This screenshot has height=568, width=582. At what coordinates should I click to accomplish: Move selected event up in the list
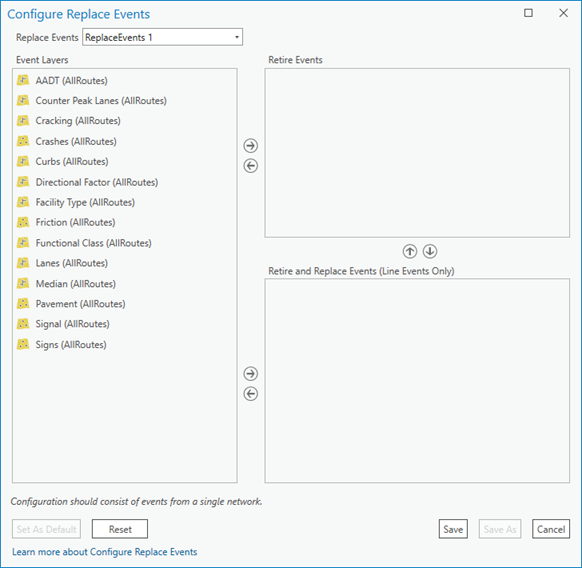[410, 251]
